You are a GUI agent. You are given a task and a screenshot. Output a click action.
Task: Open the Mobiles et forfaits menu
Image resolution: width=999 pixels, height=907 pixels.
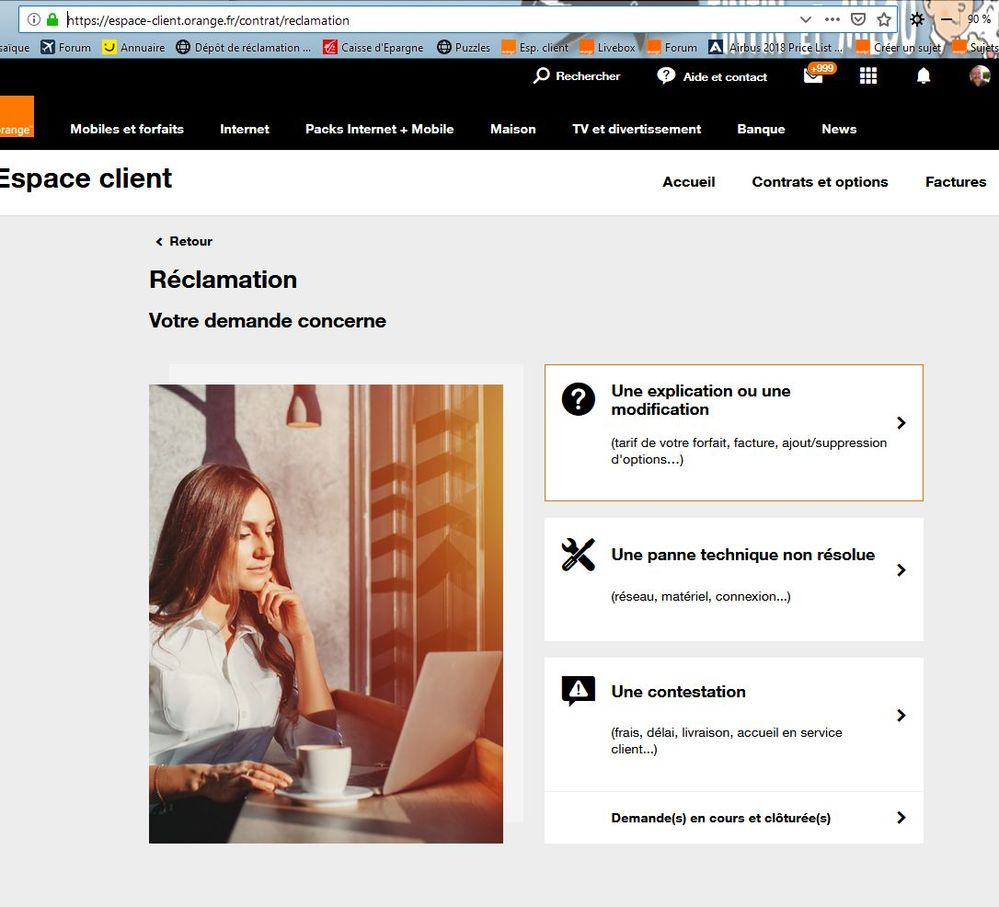coord(127,129)
